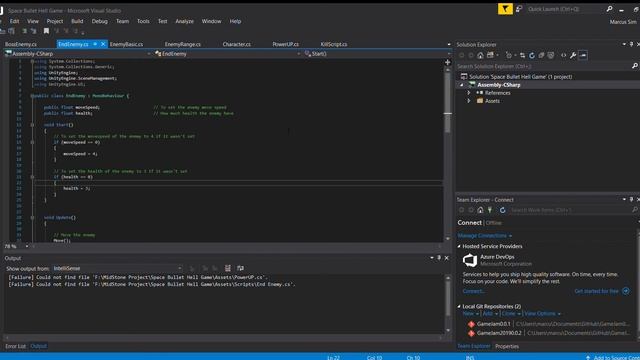Open the Help menu
The width and height of the screenshot is (640, 360).
click(x=235, y=21)
